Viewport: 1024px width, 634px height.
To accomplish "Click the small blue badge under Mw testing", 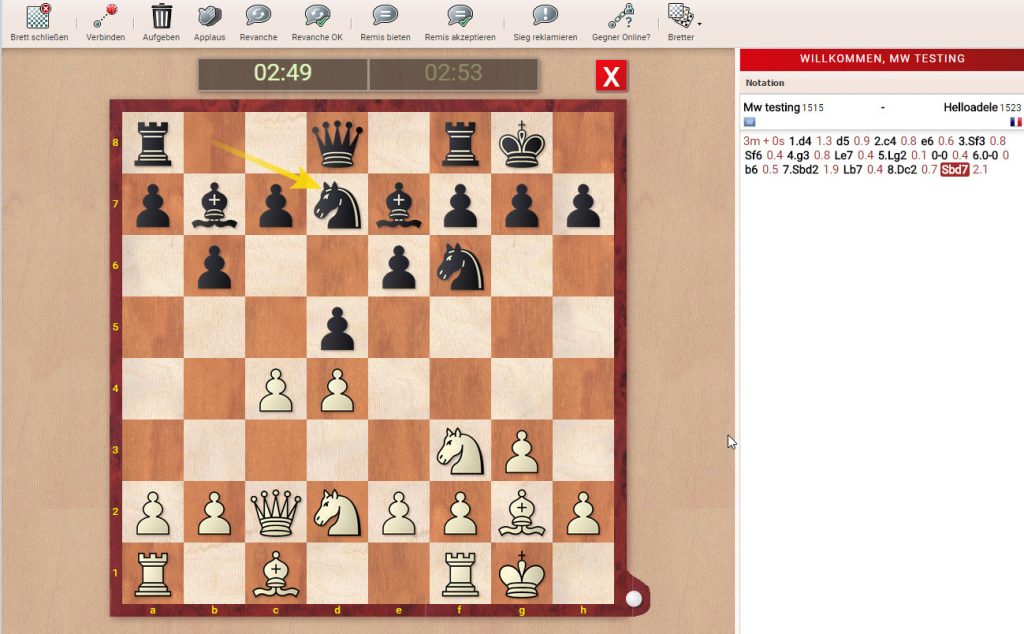I will click(x=748, y=122).
